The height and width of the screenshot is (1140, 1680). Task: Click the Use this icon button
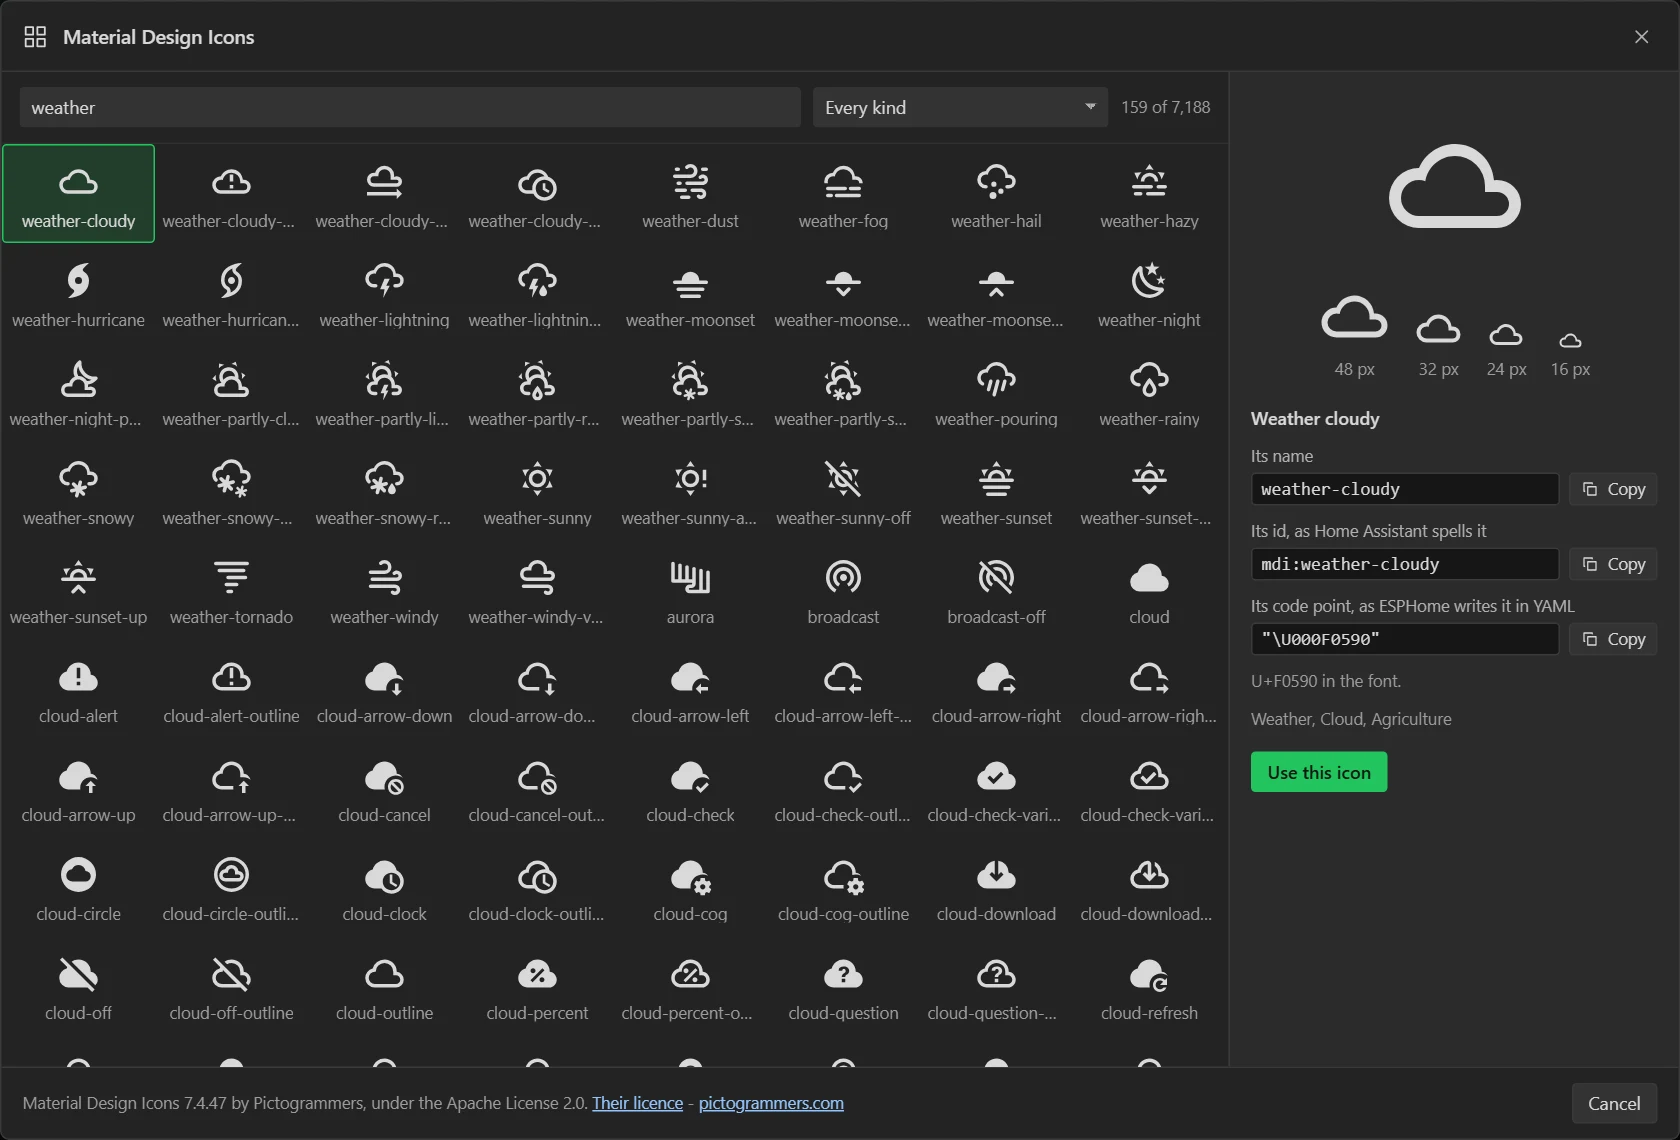(1318, 772)
